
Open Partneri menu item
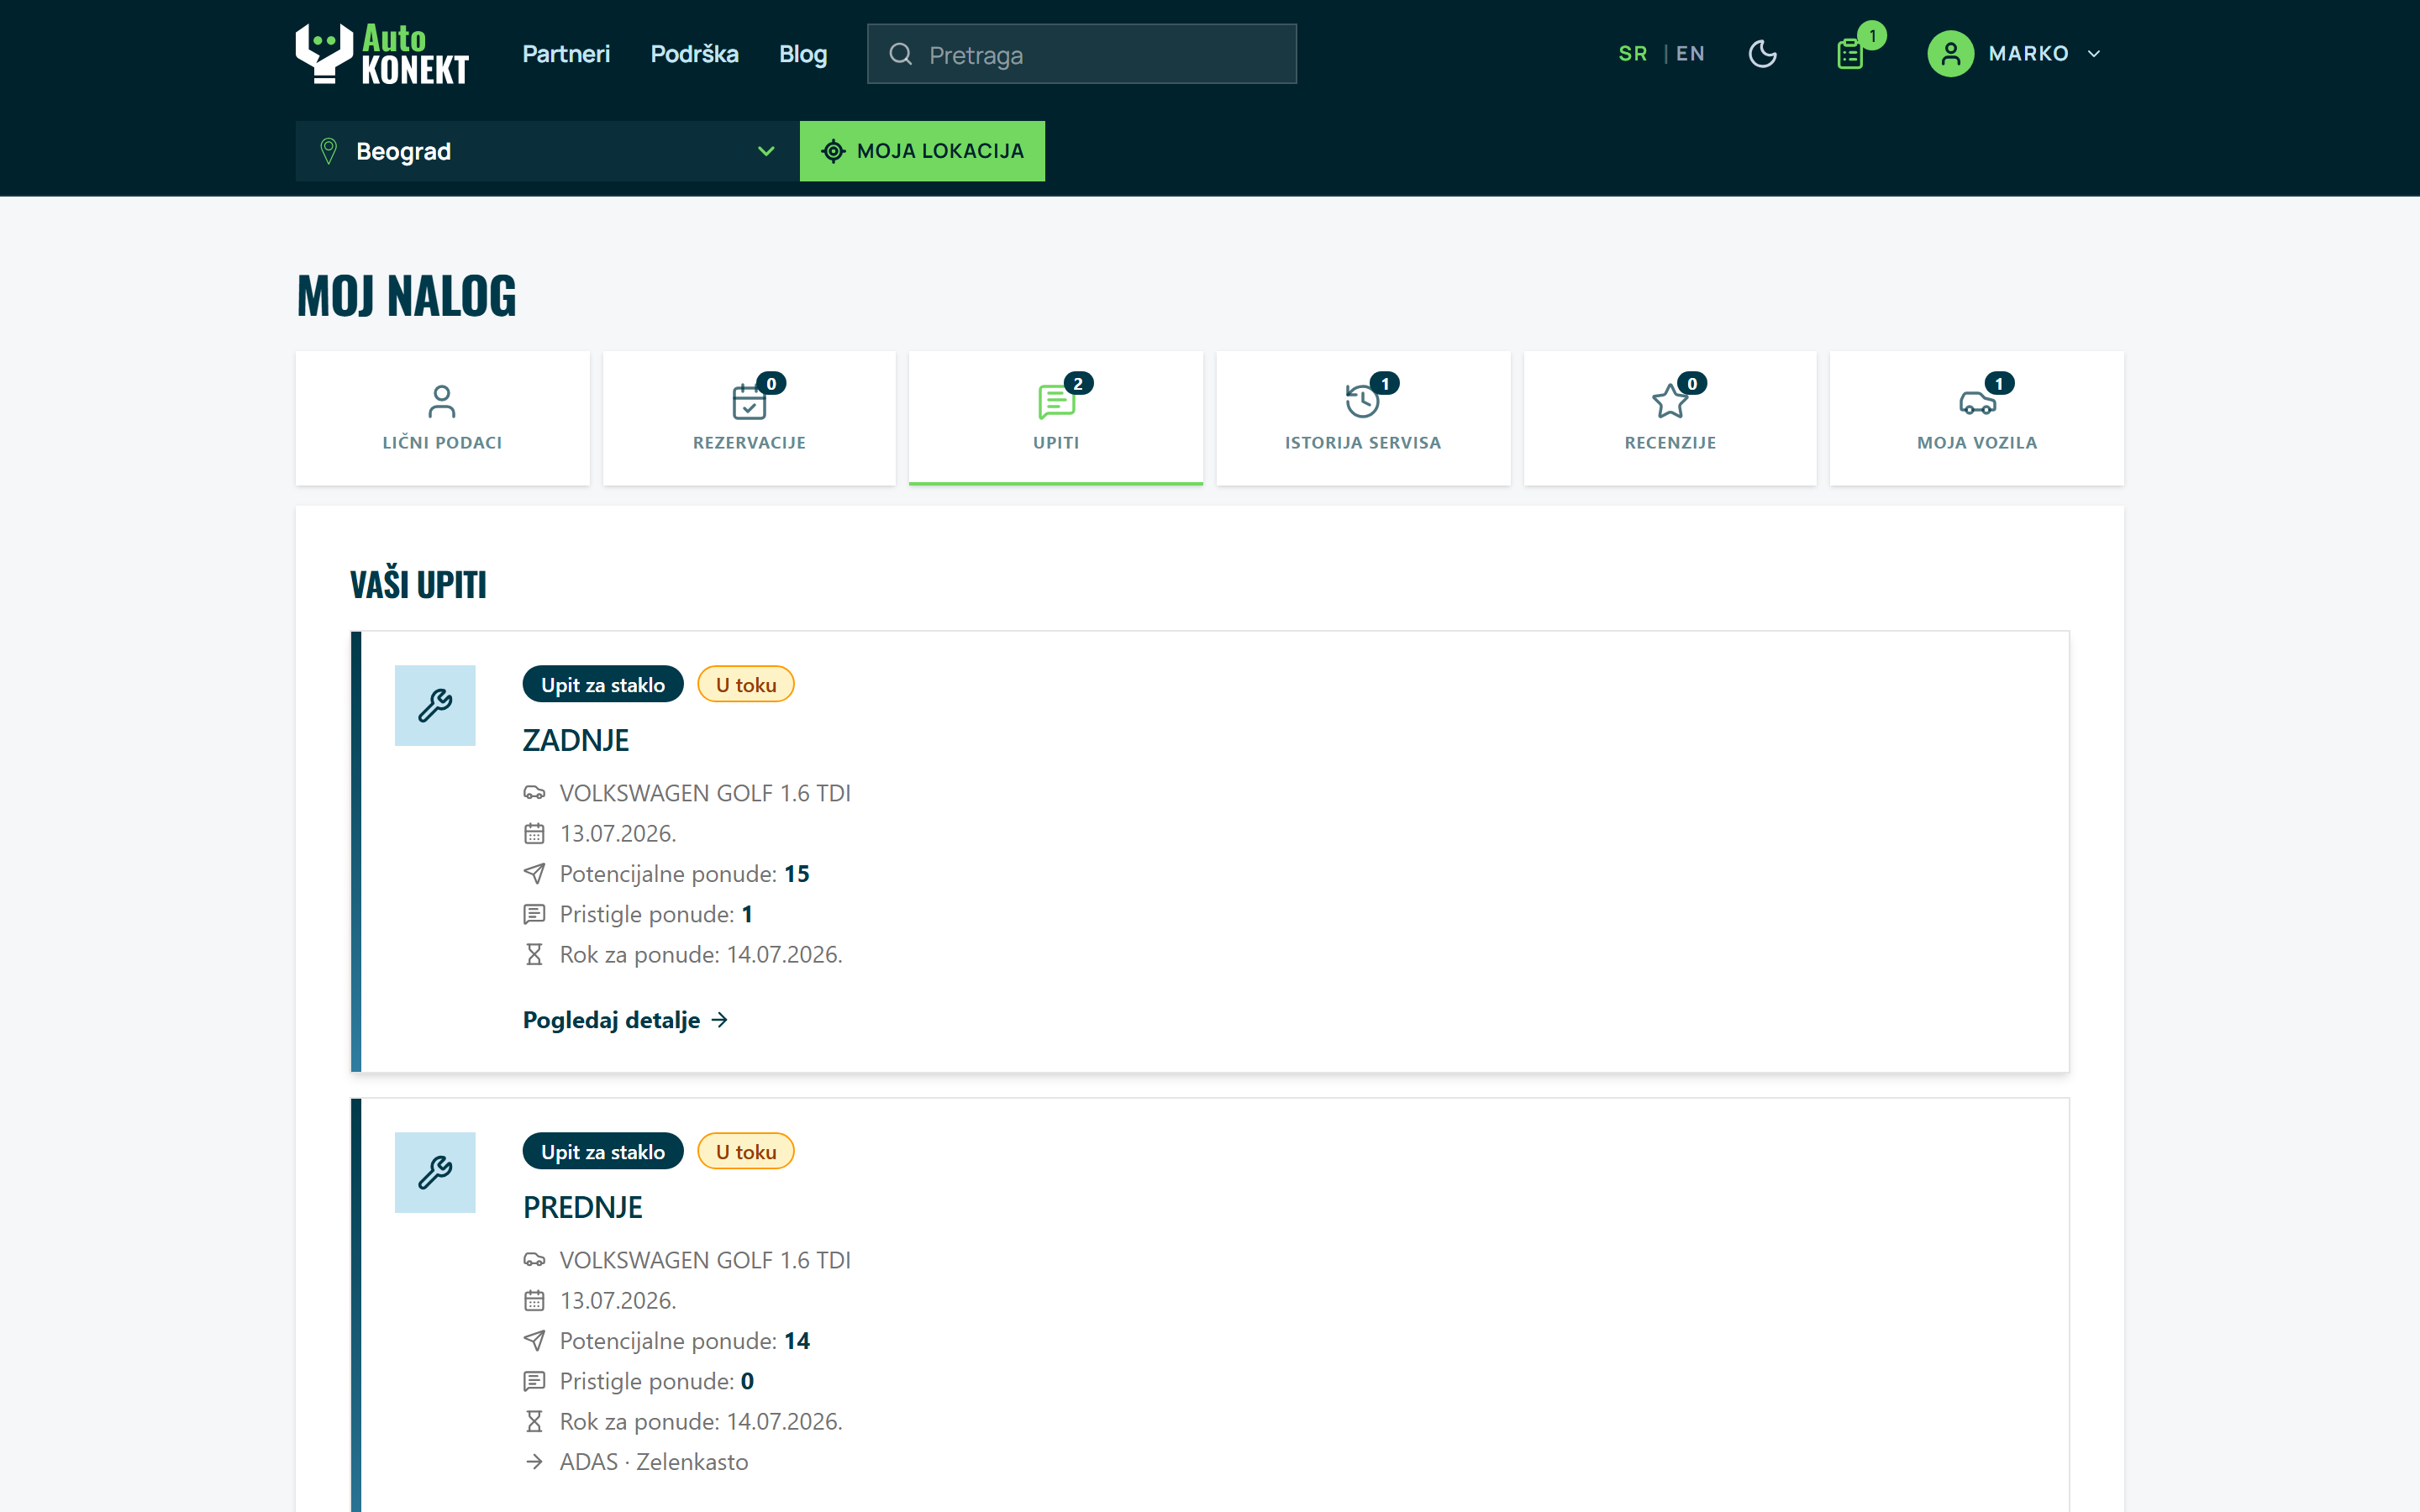(x=566, y=54)
